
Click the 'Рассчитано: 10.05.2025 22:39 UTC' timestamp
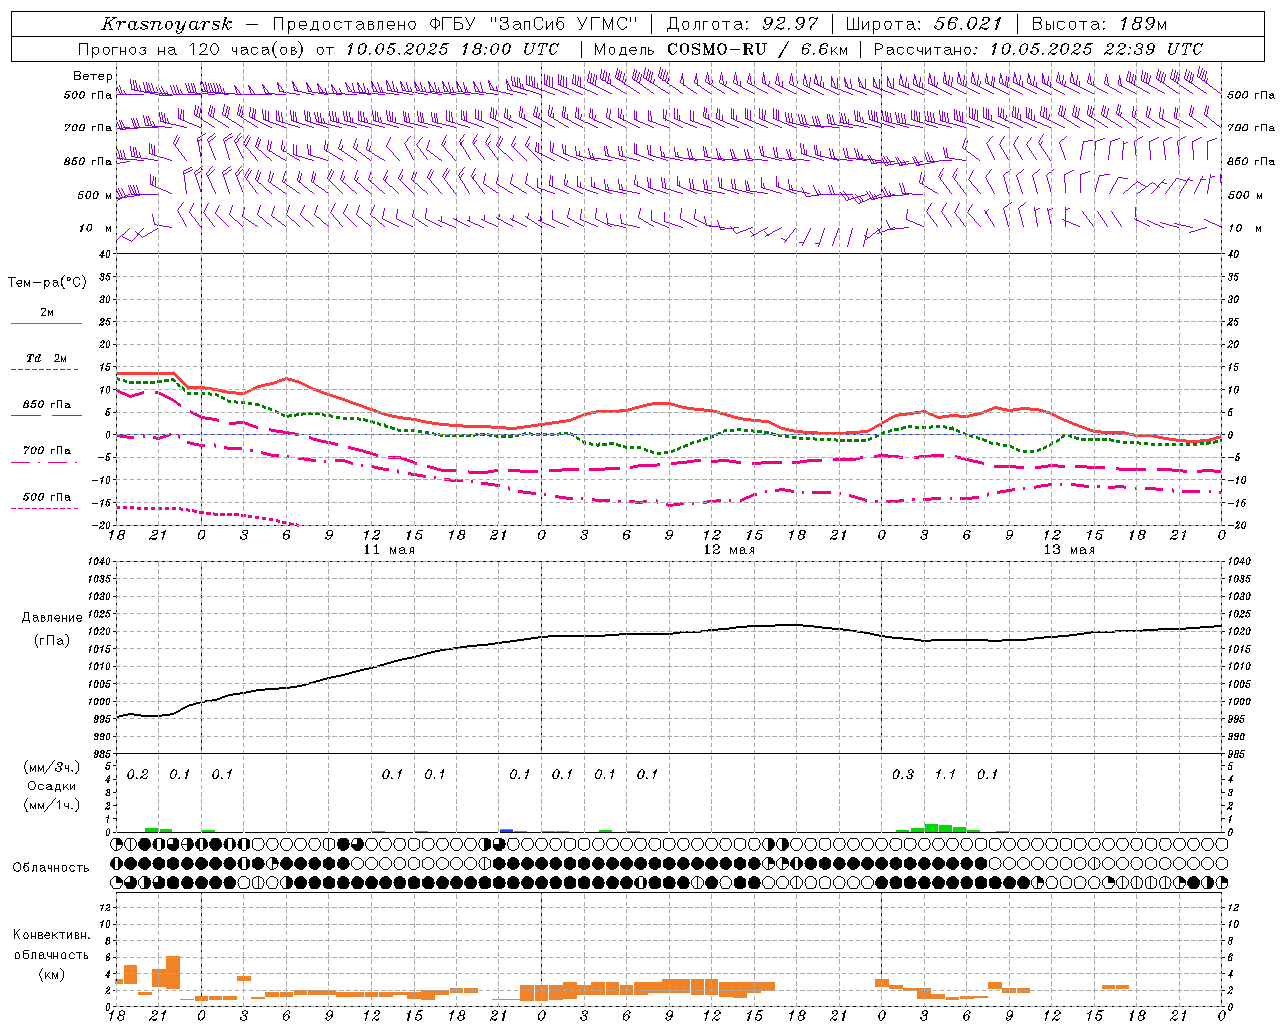coord(1038,49)
